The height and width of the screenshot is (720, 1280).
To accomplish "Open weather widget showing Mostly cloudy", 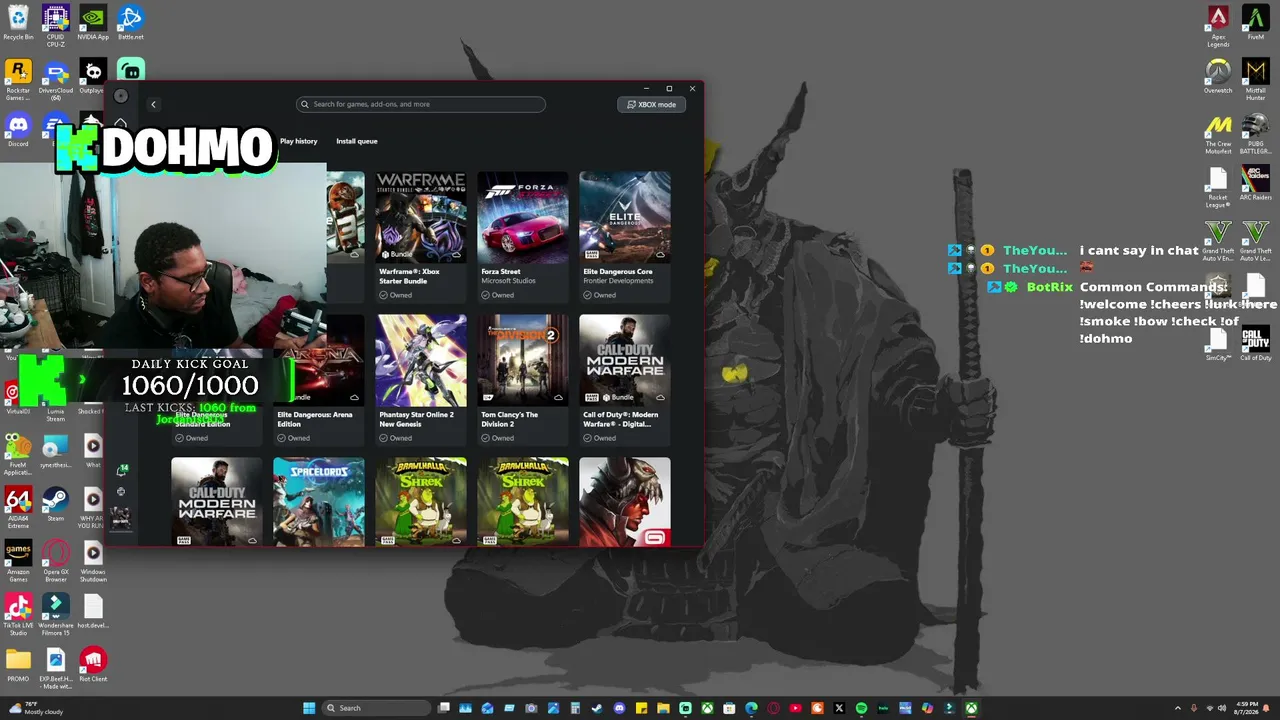I will [36, 708].
